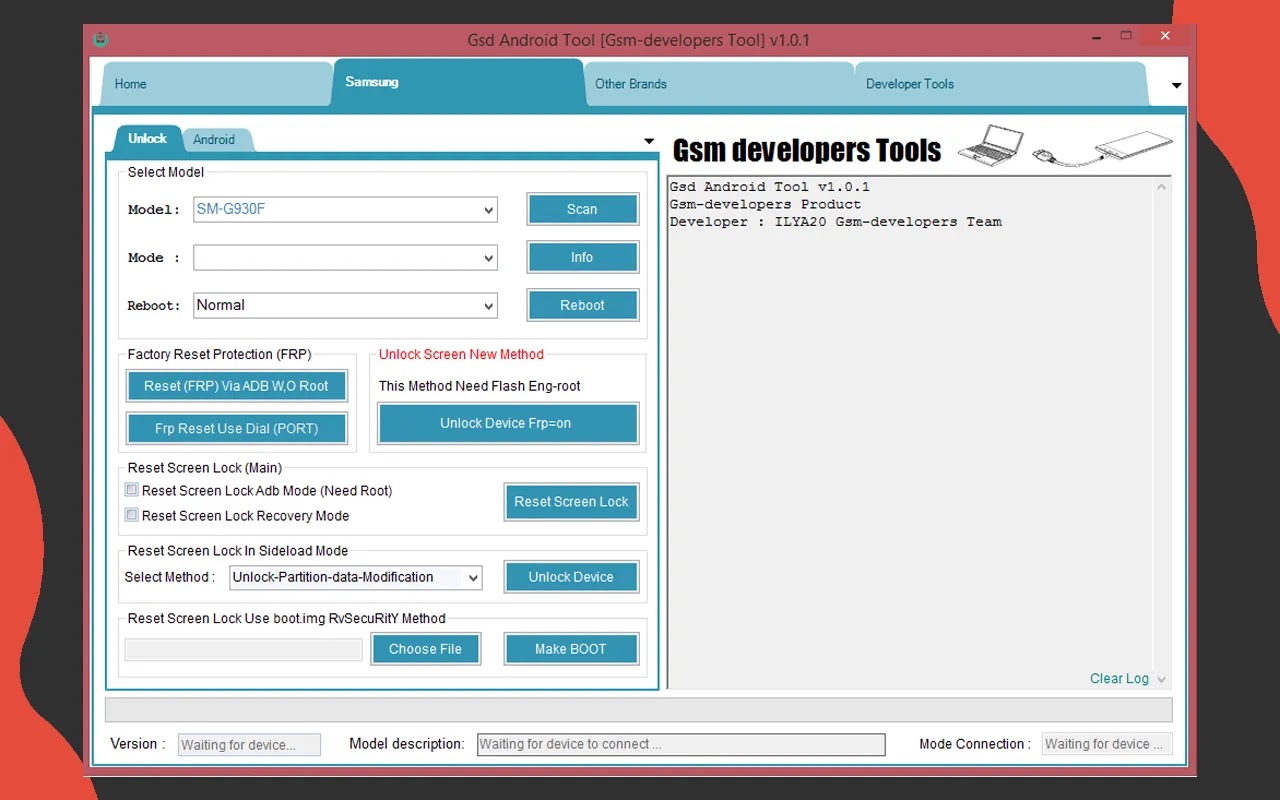Click the app icon in title bar
1280x800 pixels.
pos(100,40)
